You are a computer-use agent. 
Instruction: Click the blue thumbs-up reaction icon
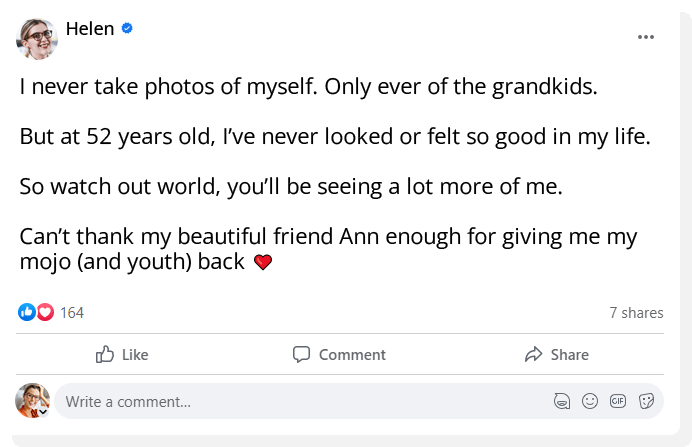[27, 313]
